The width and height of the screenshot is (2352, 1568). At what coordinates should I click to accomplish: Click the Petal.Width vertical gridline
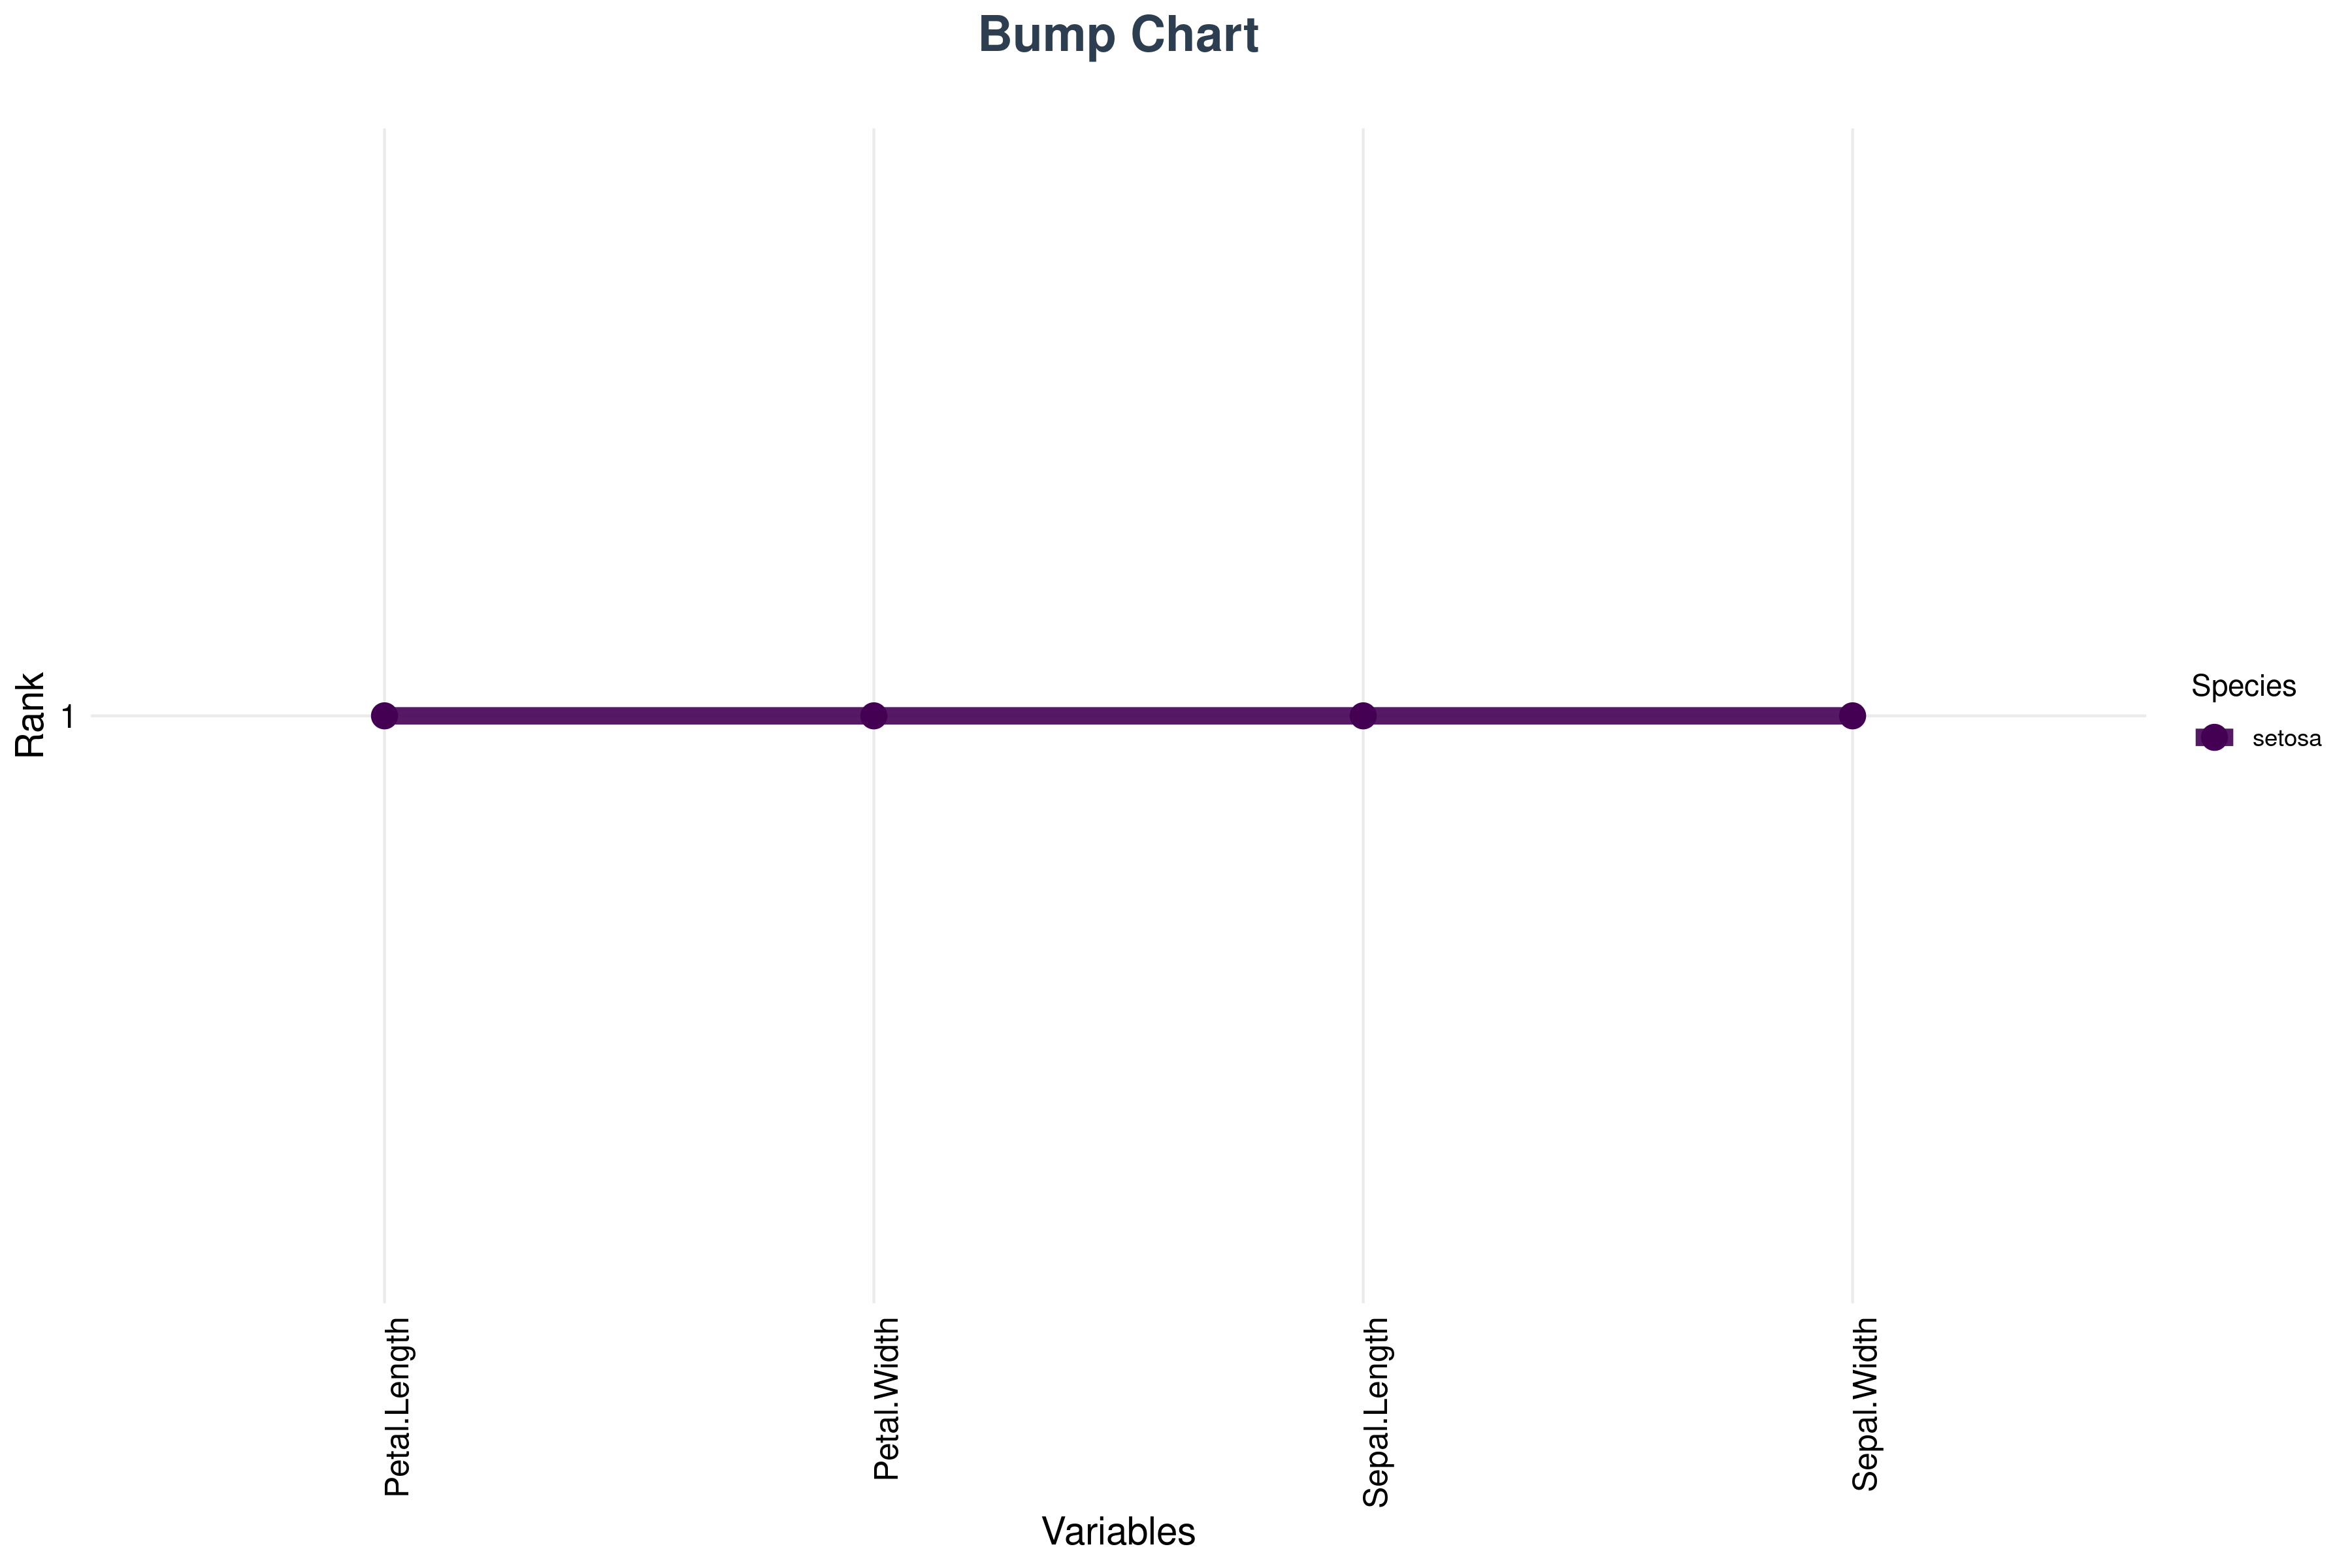point(874,1000)
